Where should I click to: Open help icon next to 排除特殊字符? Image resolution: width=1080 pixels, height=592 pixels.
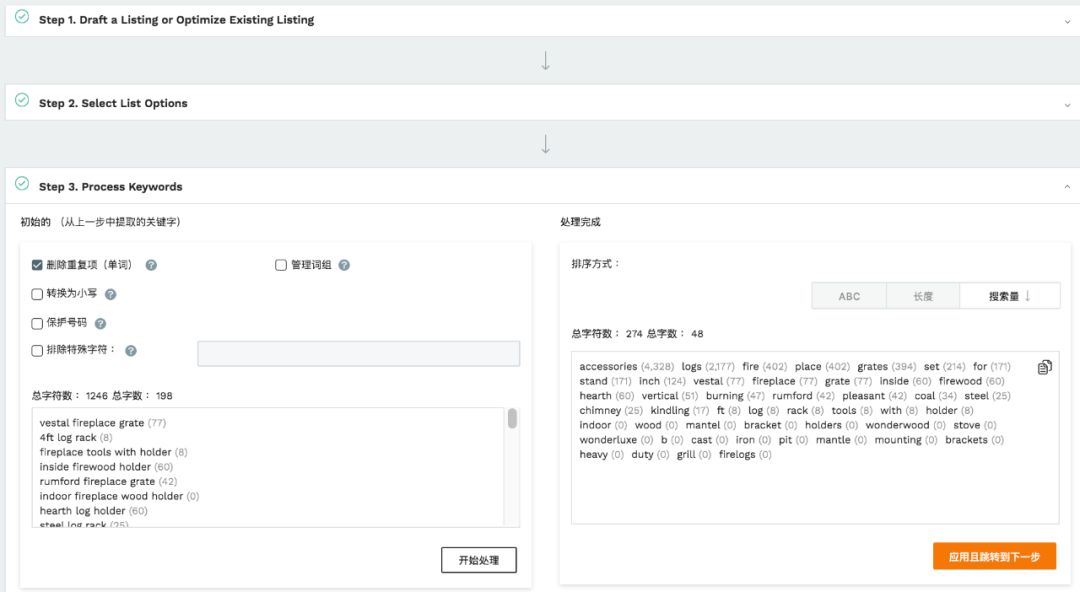(x=131, y=351)
